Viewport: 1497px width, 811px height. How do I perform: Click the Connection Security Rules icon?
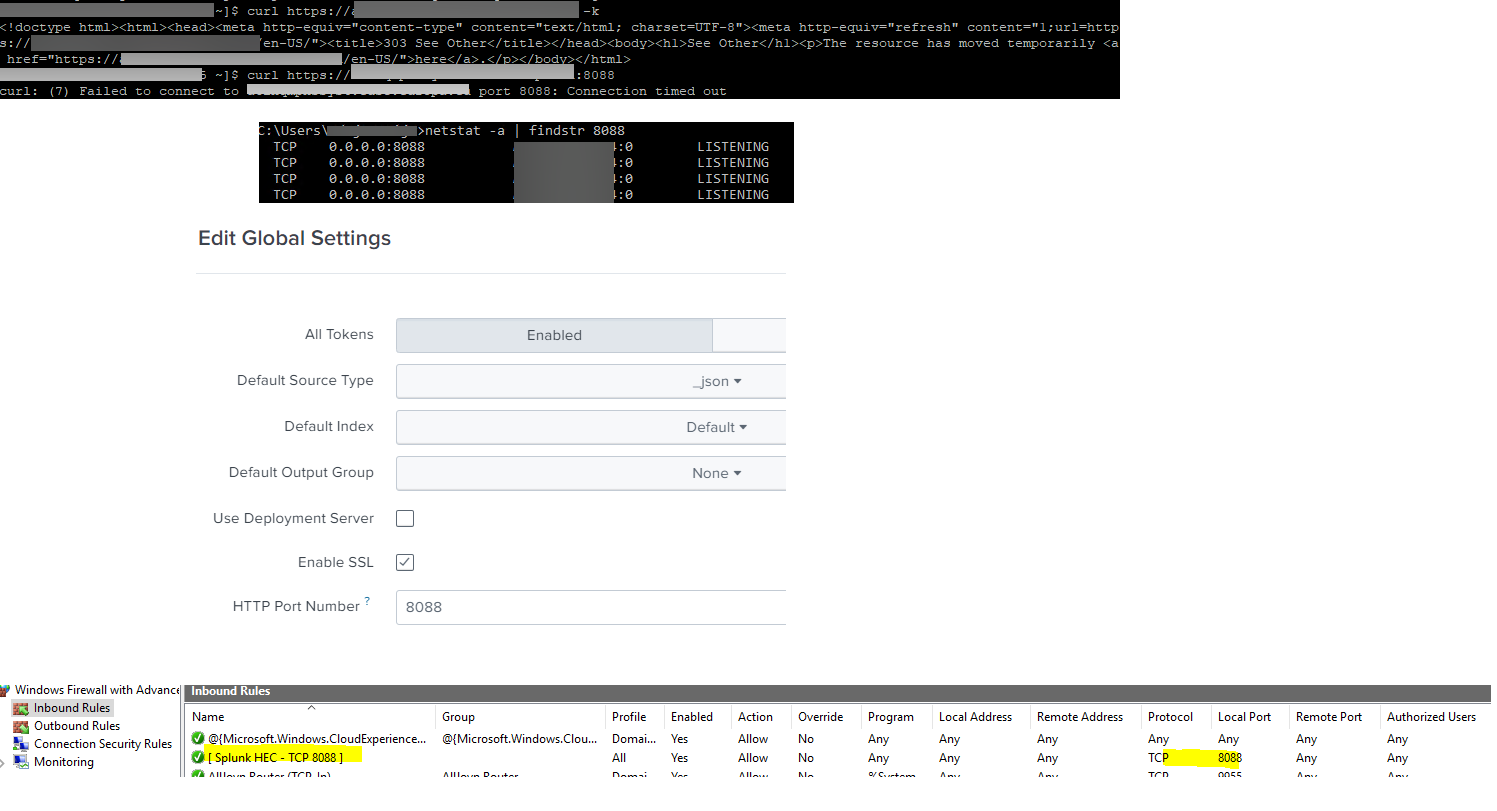click(20, 744)
